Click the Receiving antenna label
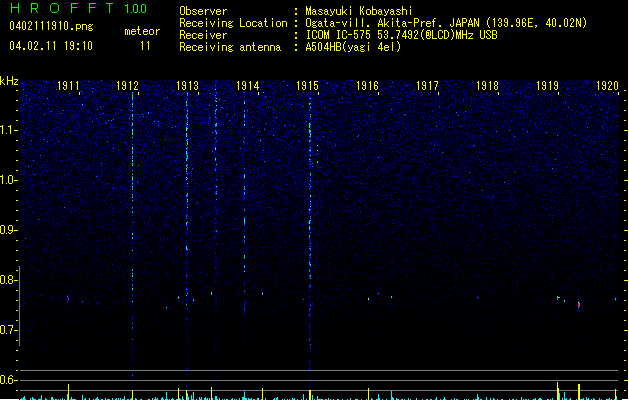The image size is (629, 400). [230, 47]
